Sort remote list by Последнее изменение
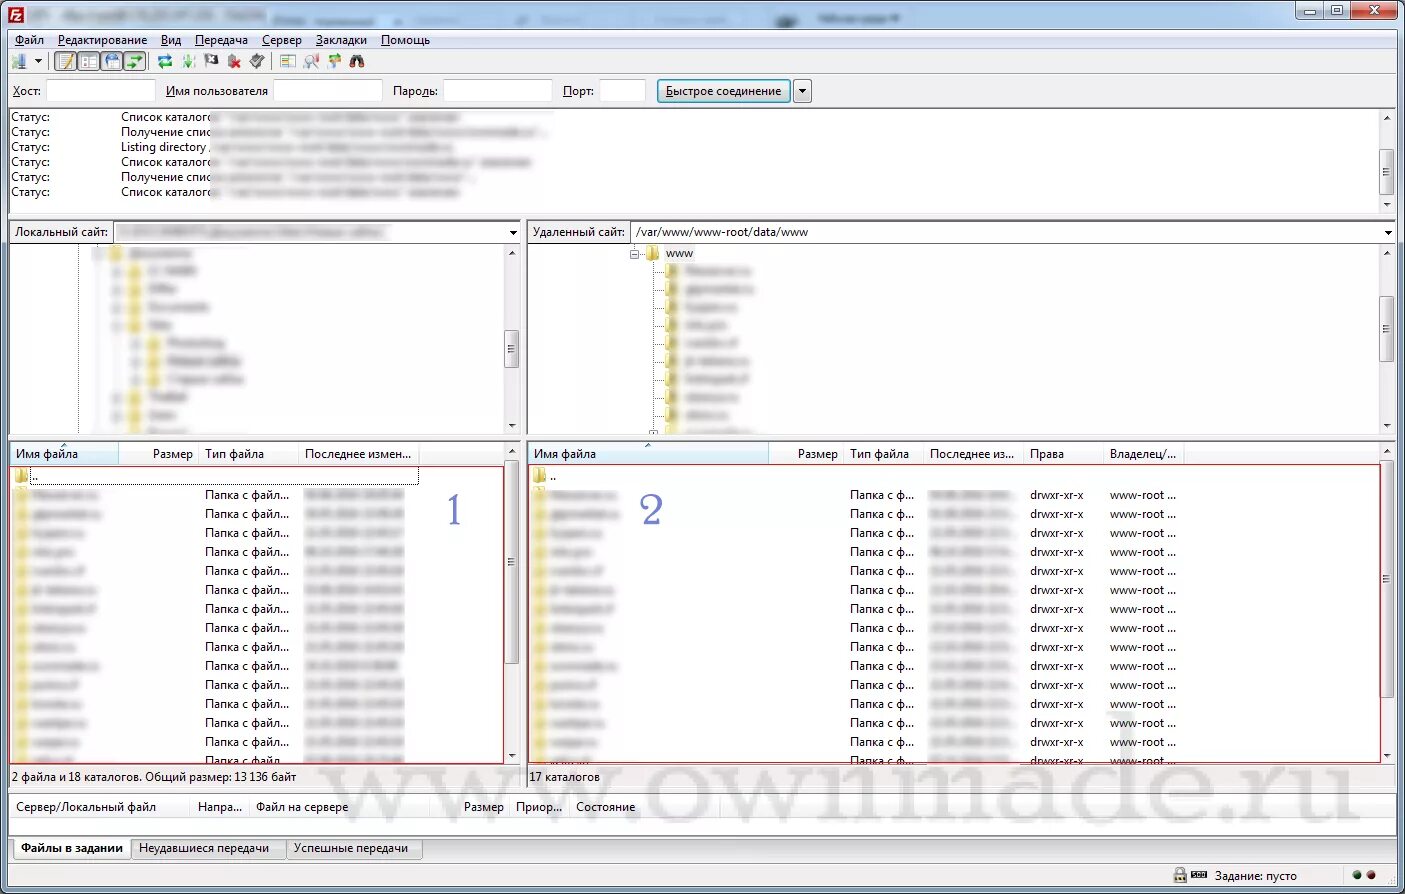Screen dimensions: 1405x894 tap(973, 454)
